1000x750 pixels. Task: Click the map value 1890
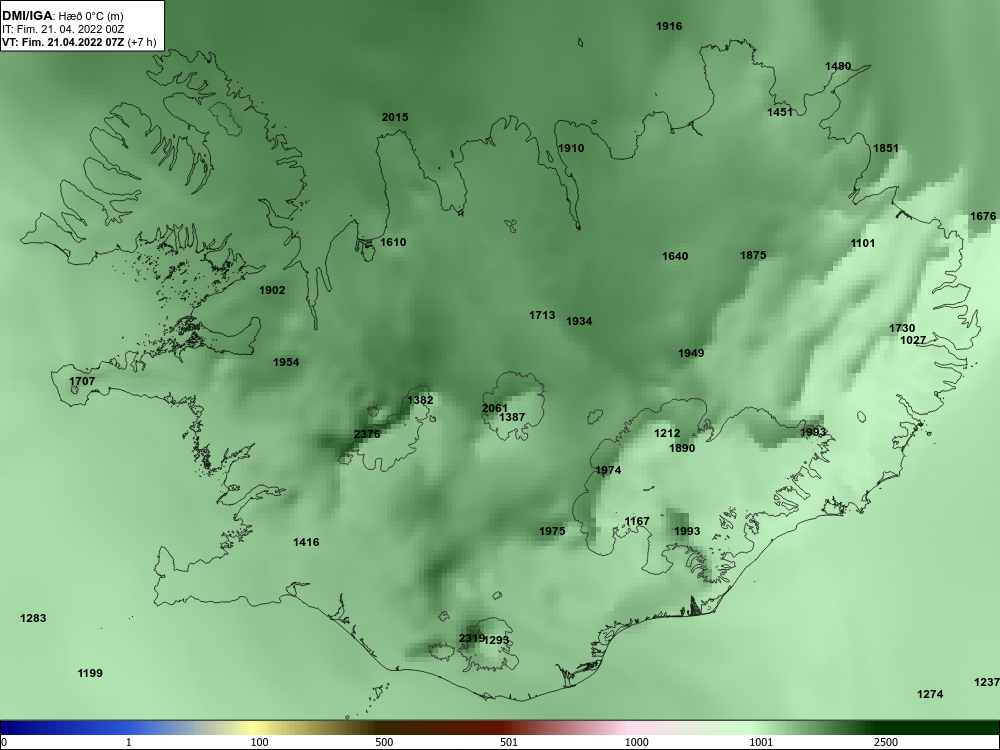(682, 448)
